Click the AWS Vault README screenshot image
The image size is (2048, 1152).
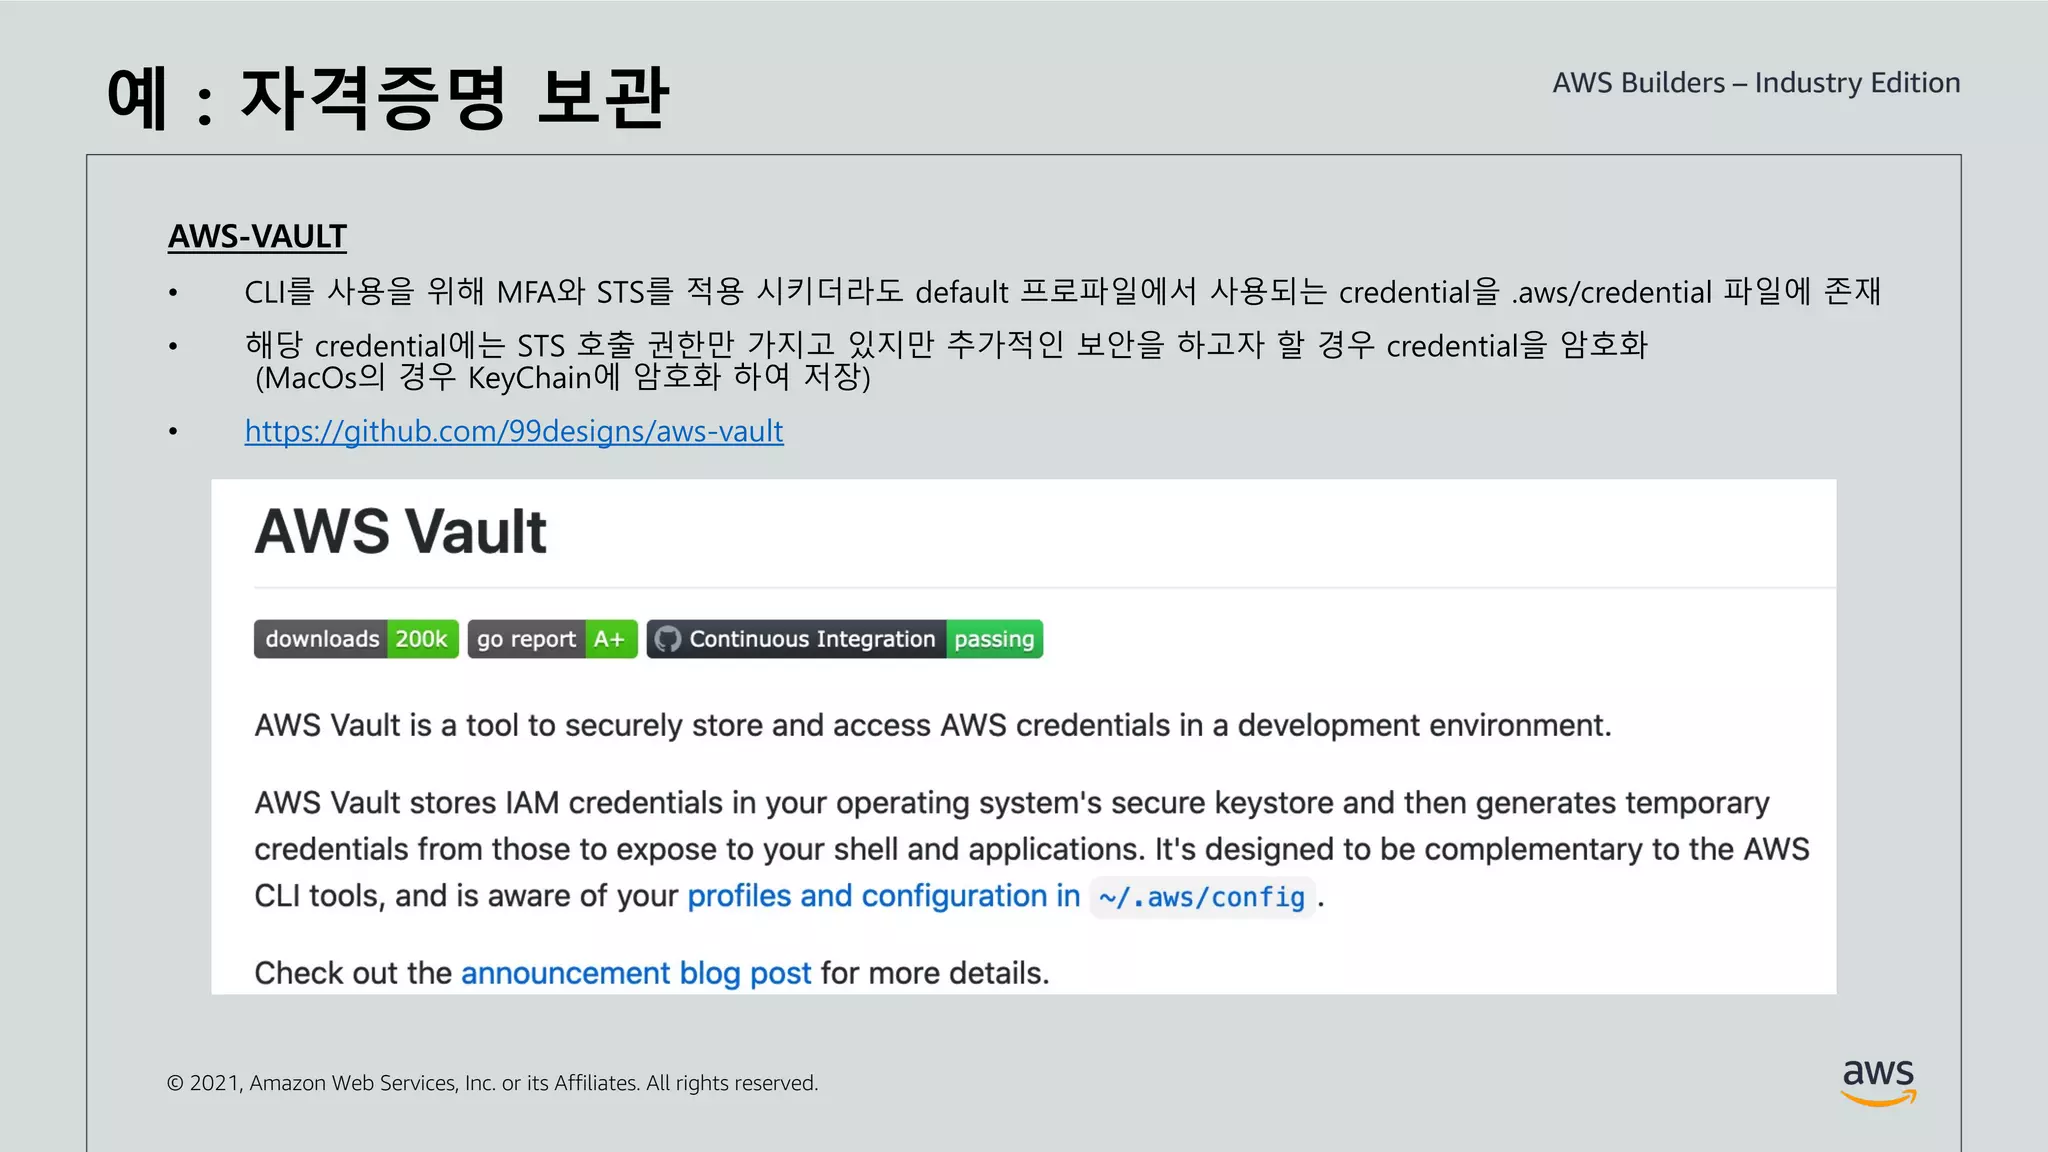(x=1024, y=737)
